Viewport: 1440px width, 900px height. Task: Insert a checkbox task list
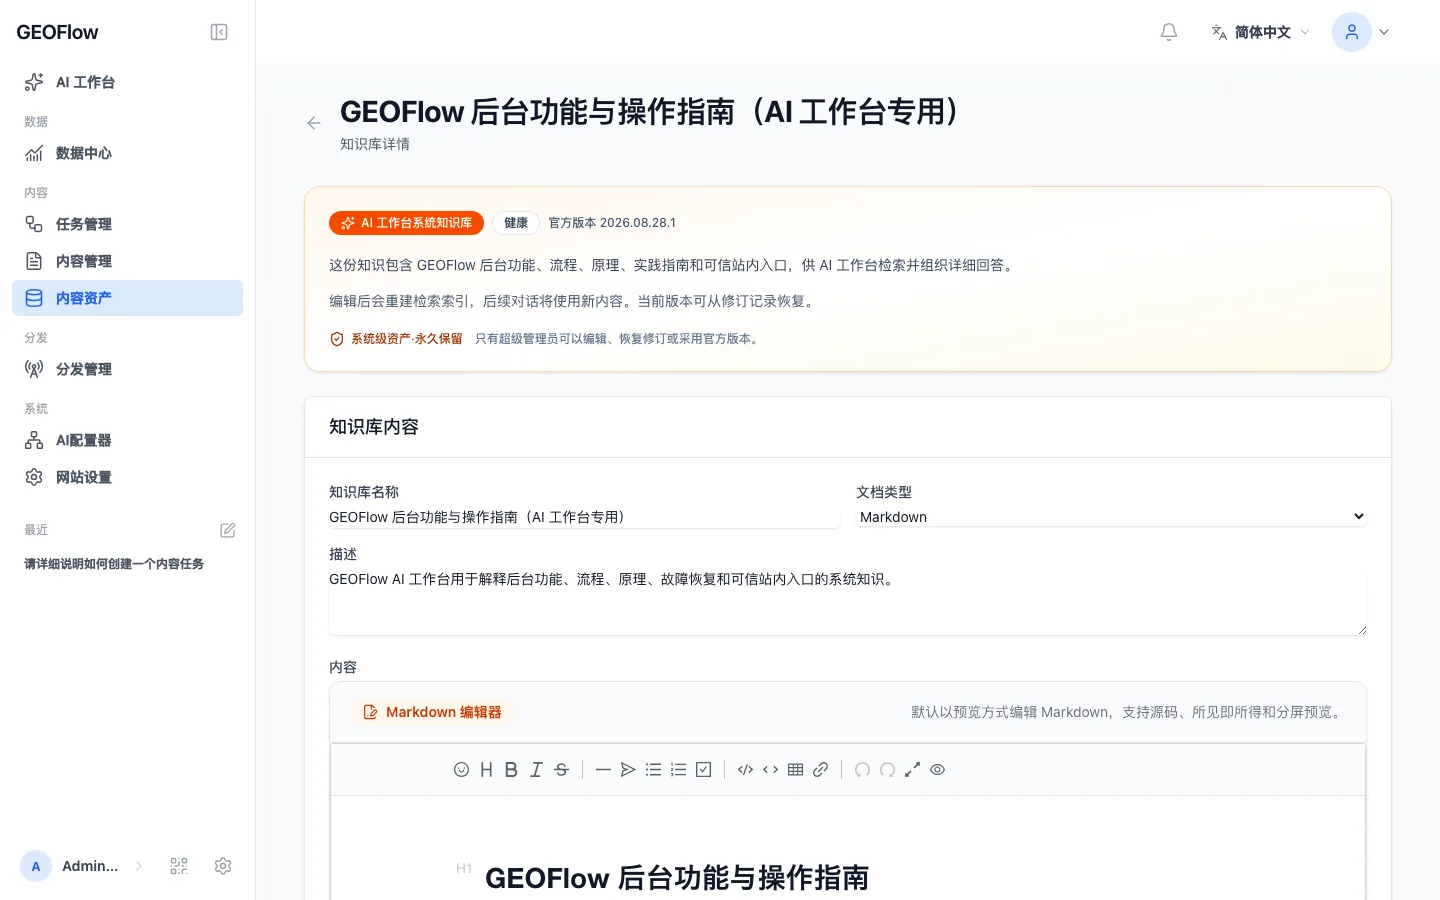click(x=703, y=770)
